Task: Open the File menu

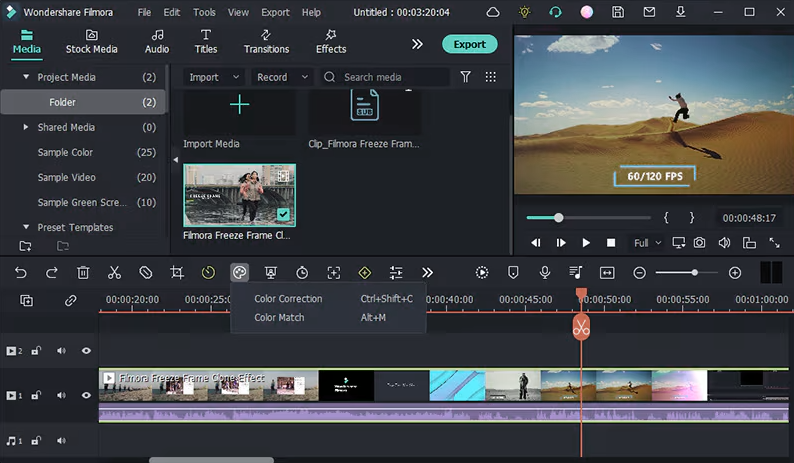Action: point(144,12)
